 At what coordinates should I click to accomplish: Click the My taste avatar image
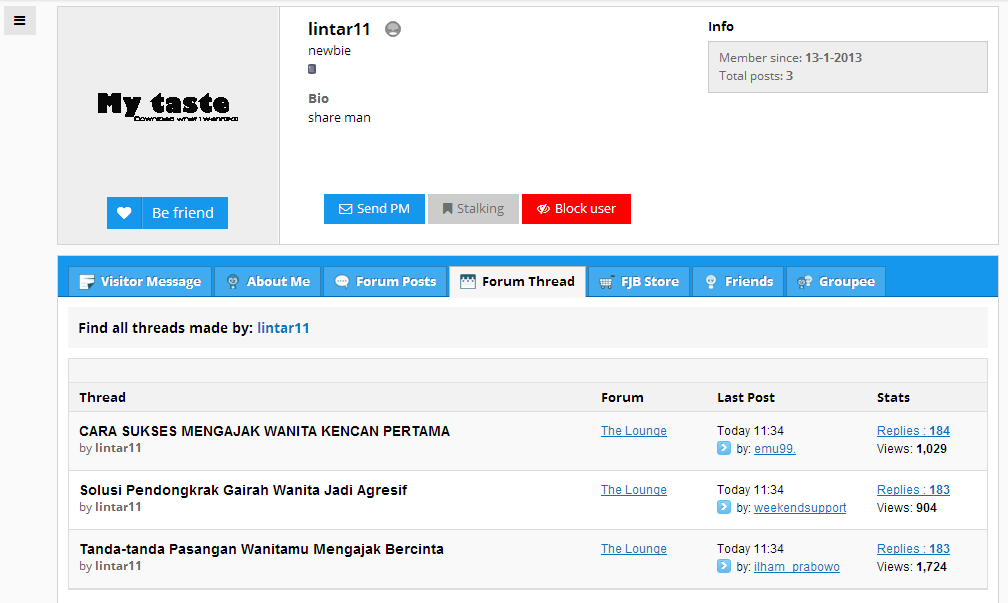click(x=167, y=106)
